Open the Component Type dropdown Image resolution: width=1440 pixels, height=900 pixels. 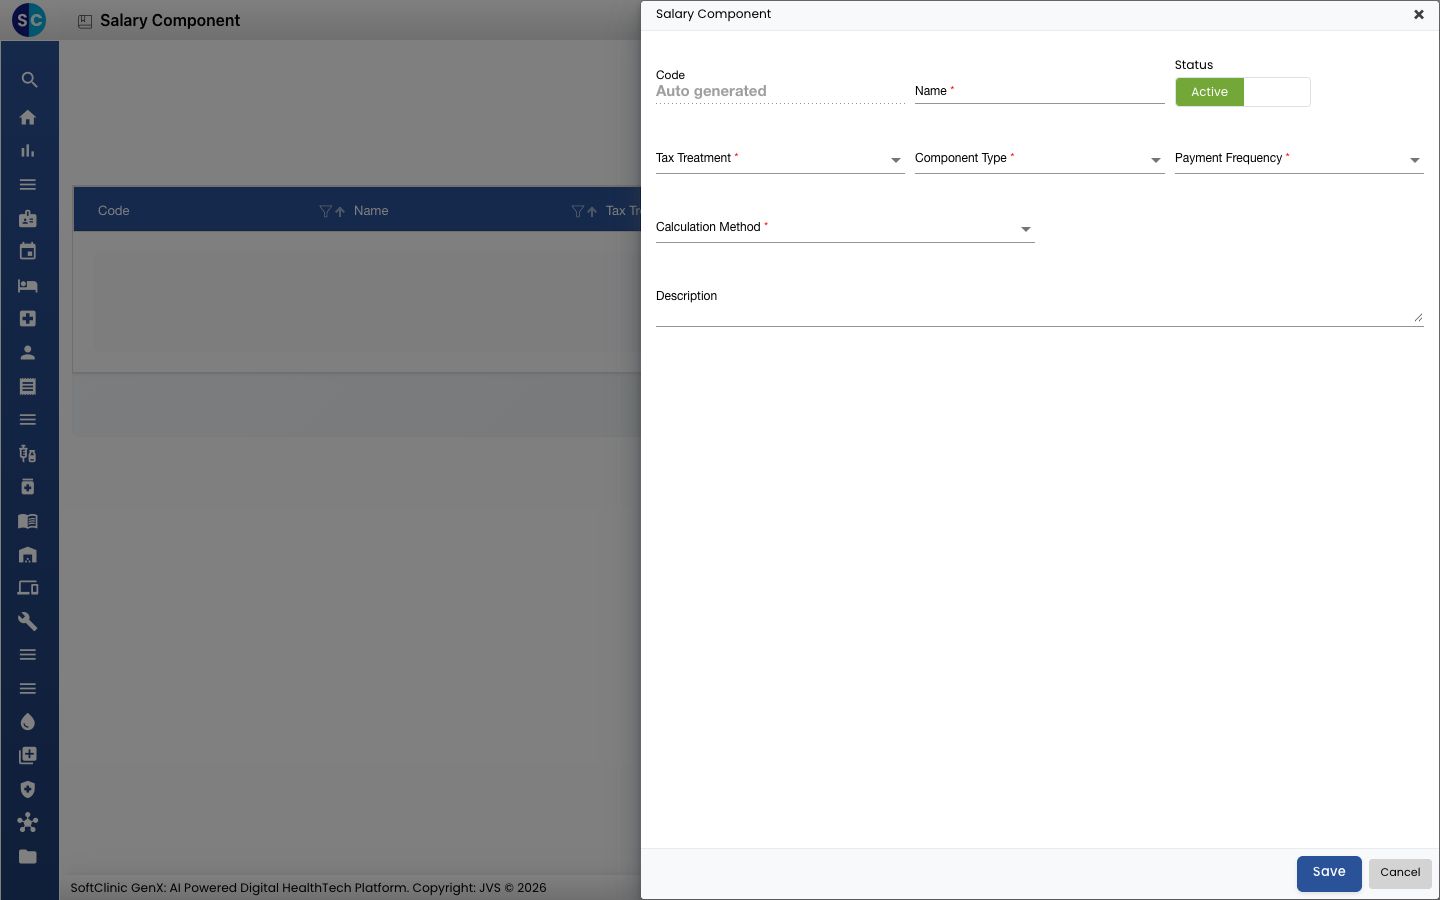1040,159
